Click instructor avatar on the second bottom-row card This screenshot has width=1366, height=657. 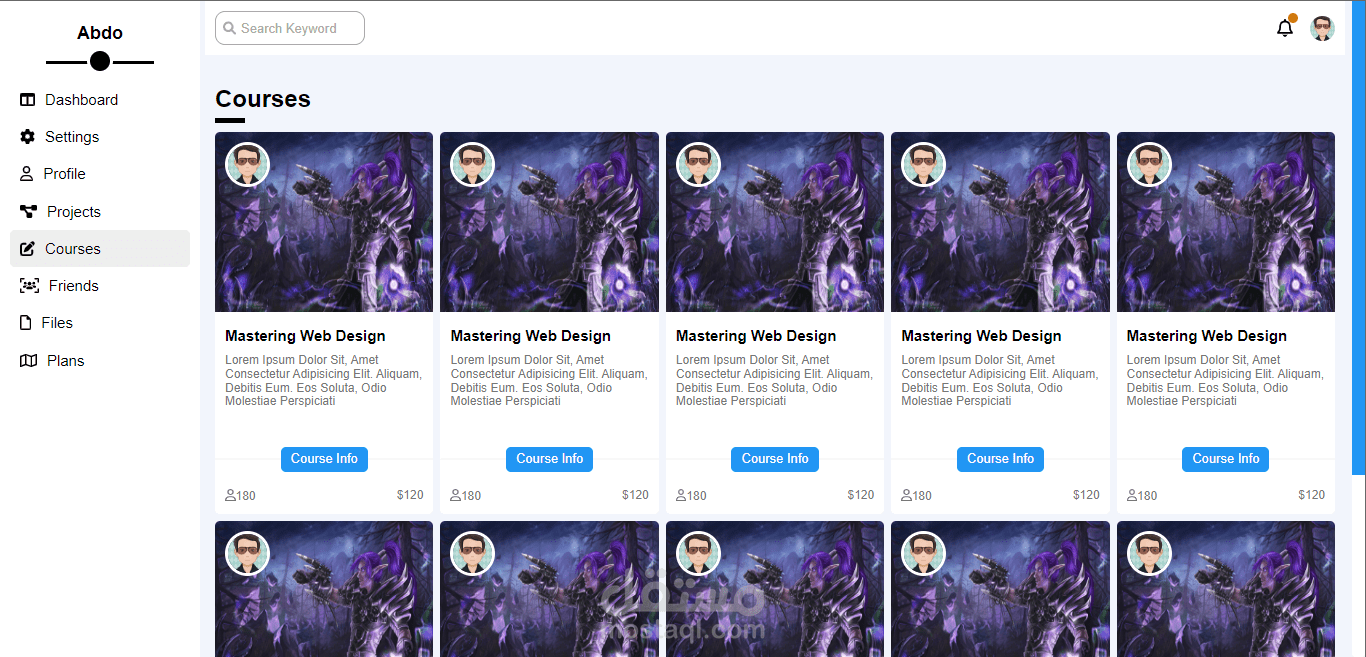(x=473, y=553)
